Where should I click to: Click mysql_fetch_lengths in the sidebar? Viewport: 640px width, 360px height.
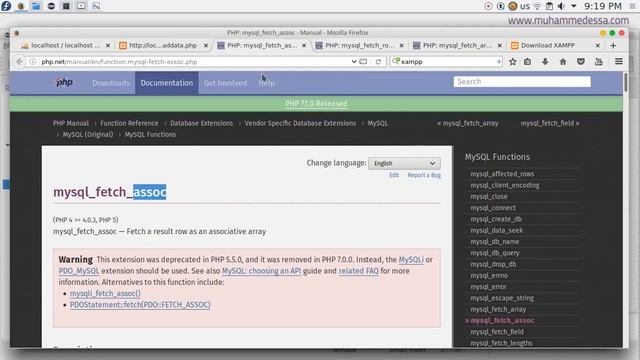(501, 343)
